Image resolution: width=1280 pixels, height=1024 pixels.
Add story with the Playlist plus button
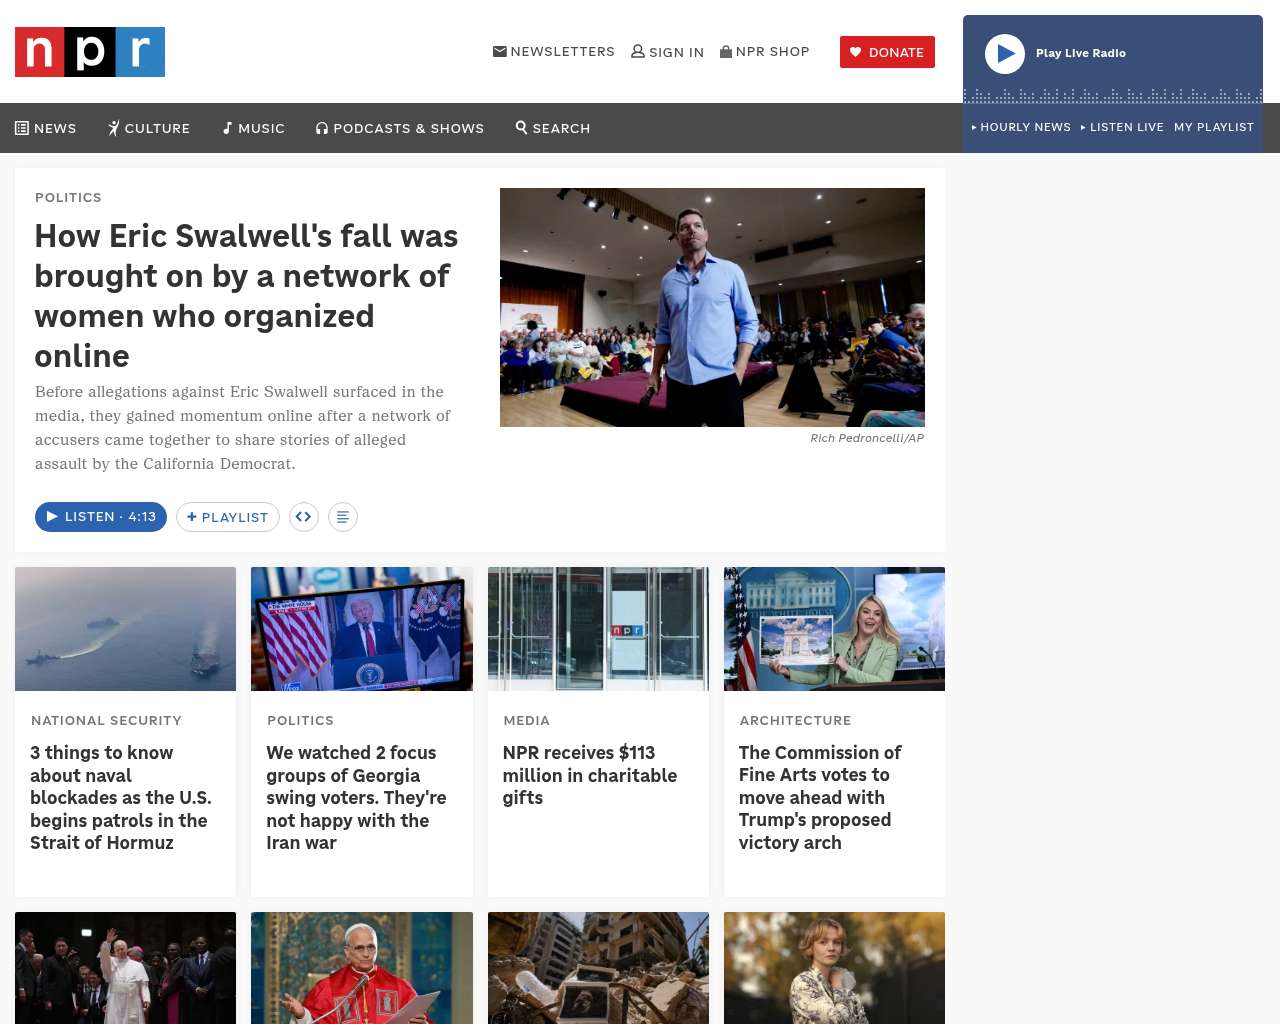click(x=228, y=517)
